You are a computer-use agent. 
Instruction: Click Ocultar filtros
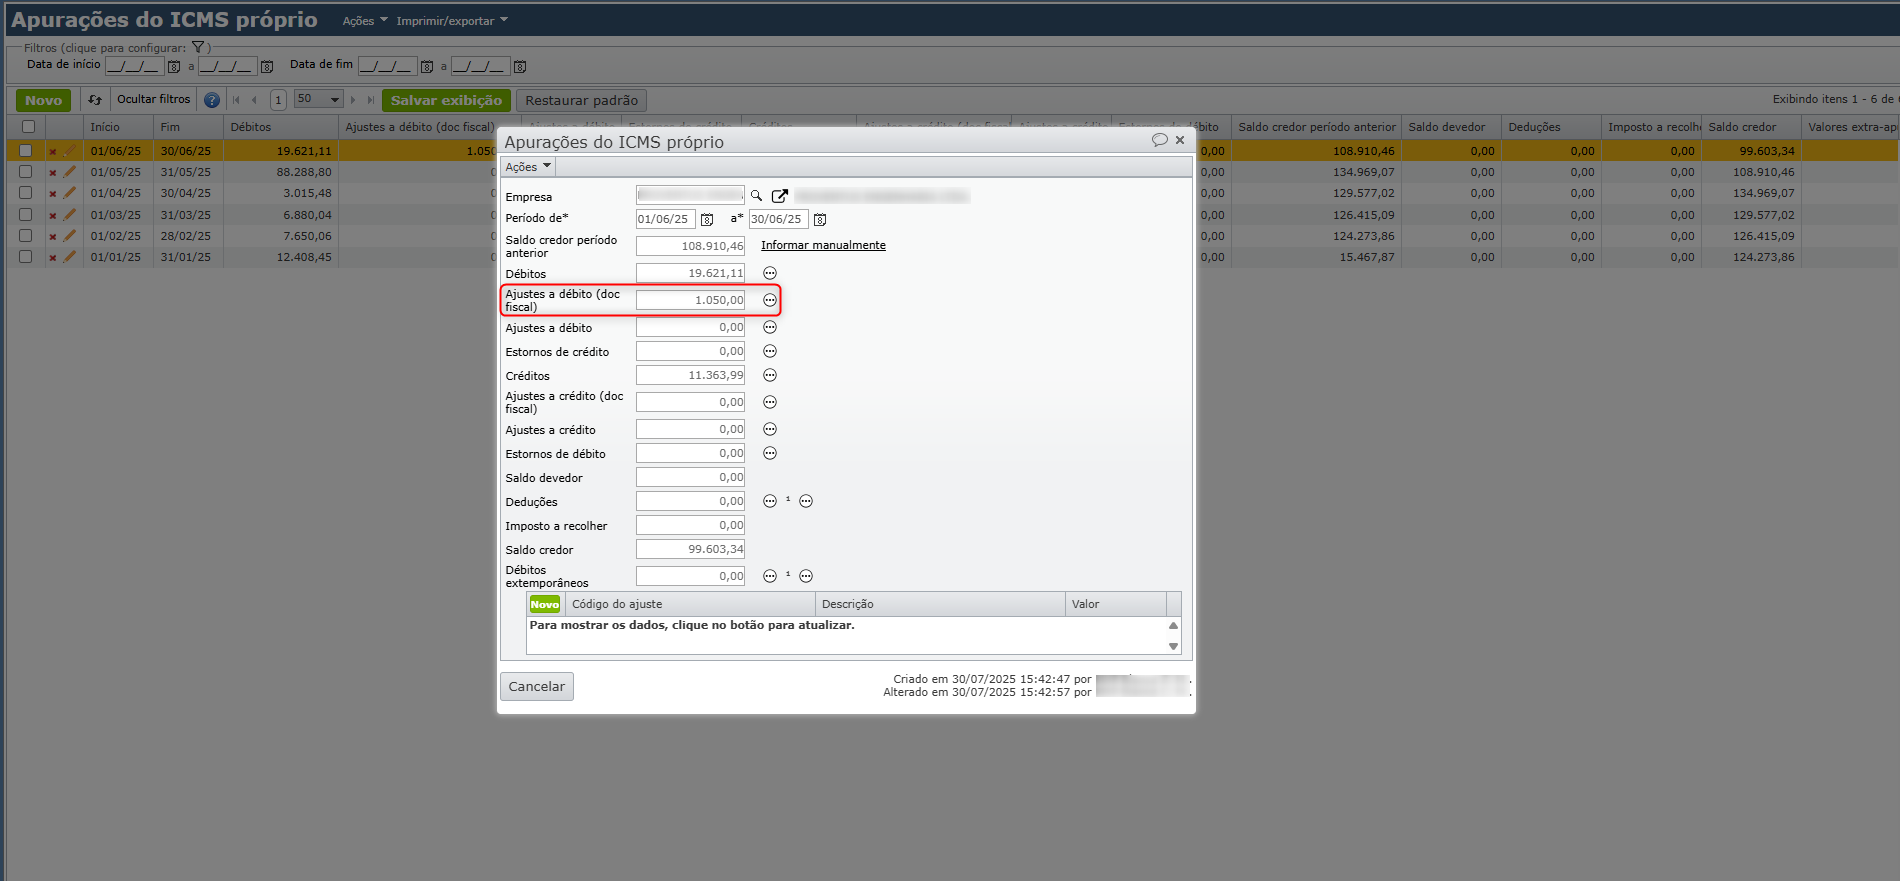[x=153, y=99]
